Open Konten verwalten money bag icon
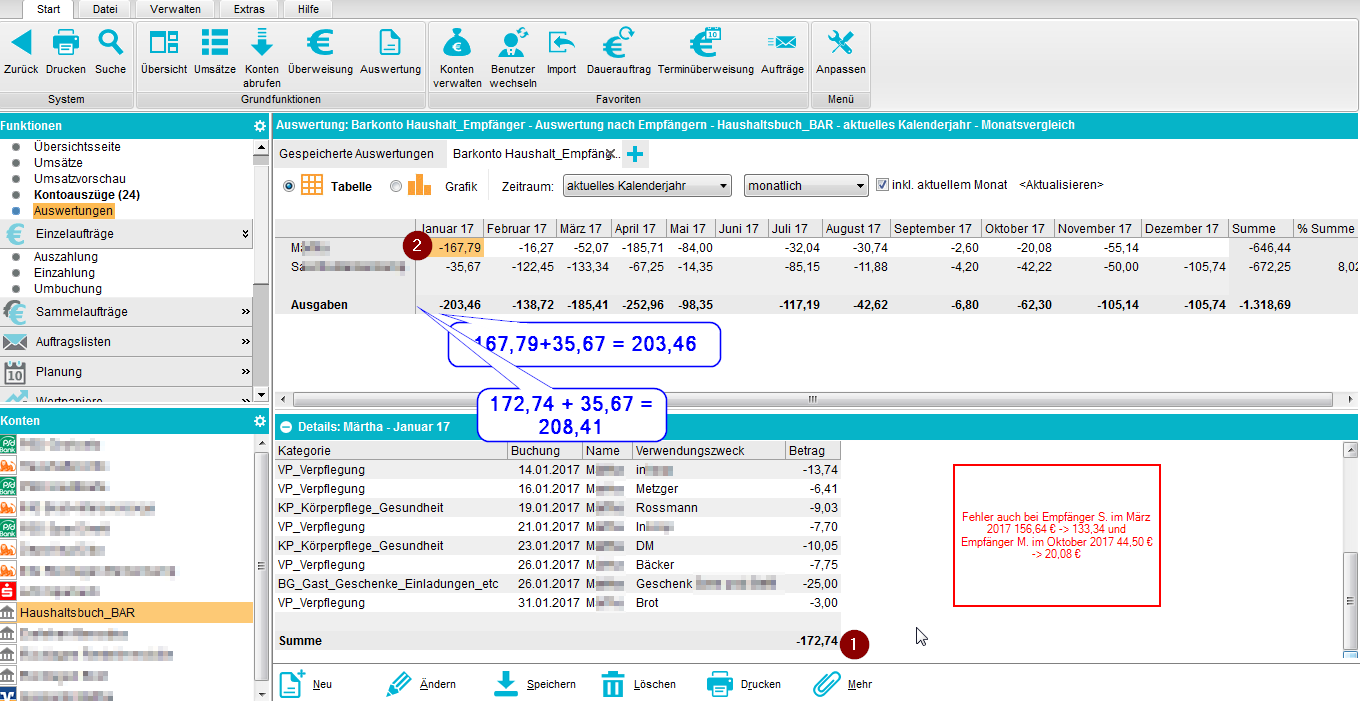The height and width of the screenshot is (701, 1360). pos(457,43)
